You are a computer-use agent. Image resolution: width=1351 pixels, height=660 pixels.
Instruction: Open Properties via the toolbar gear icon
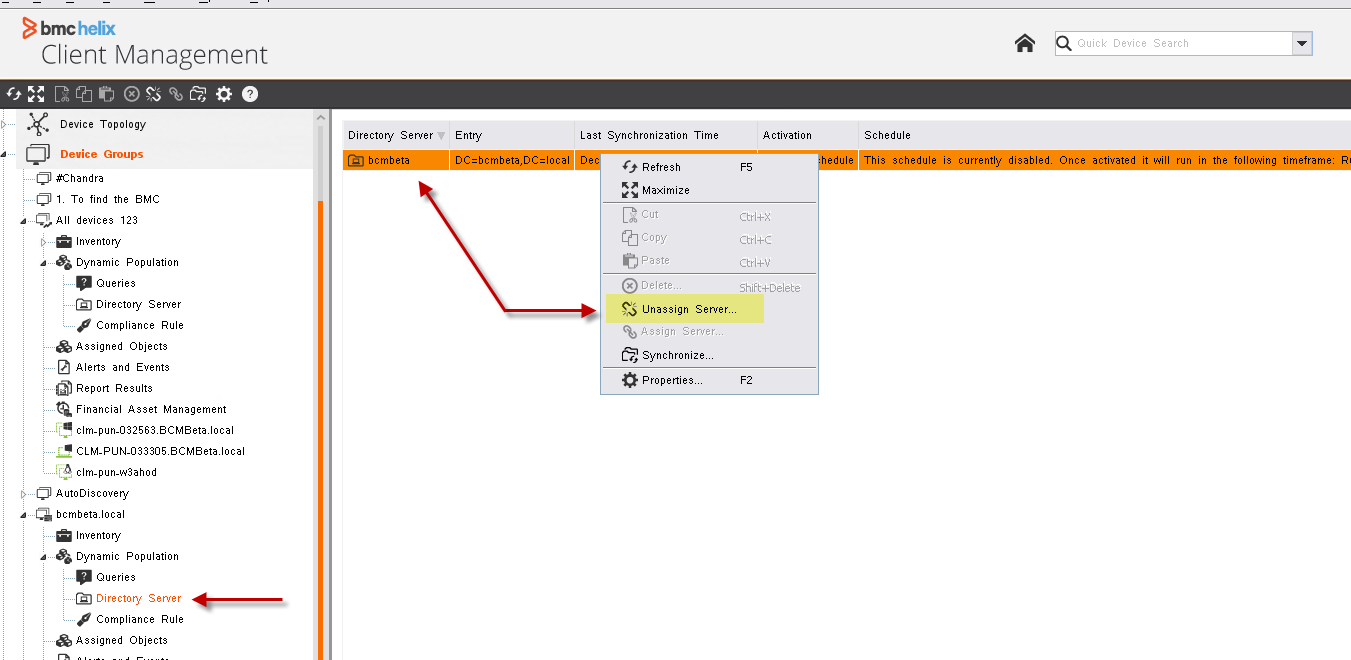(x=224, y=94)
